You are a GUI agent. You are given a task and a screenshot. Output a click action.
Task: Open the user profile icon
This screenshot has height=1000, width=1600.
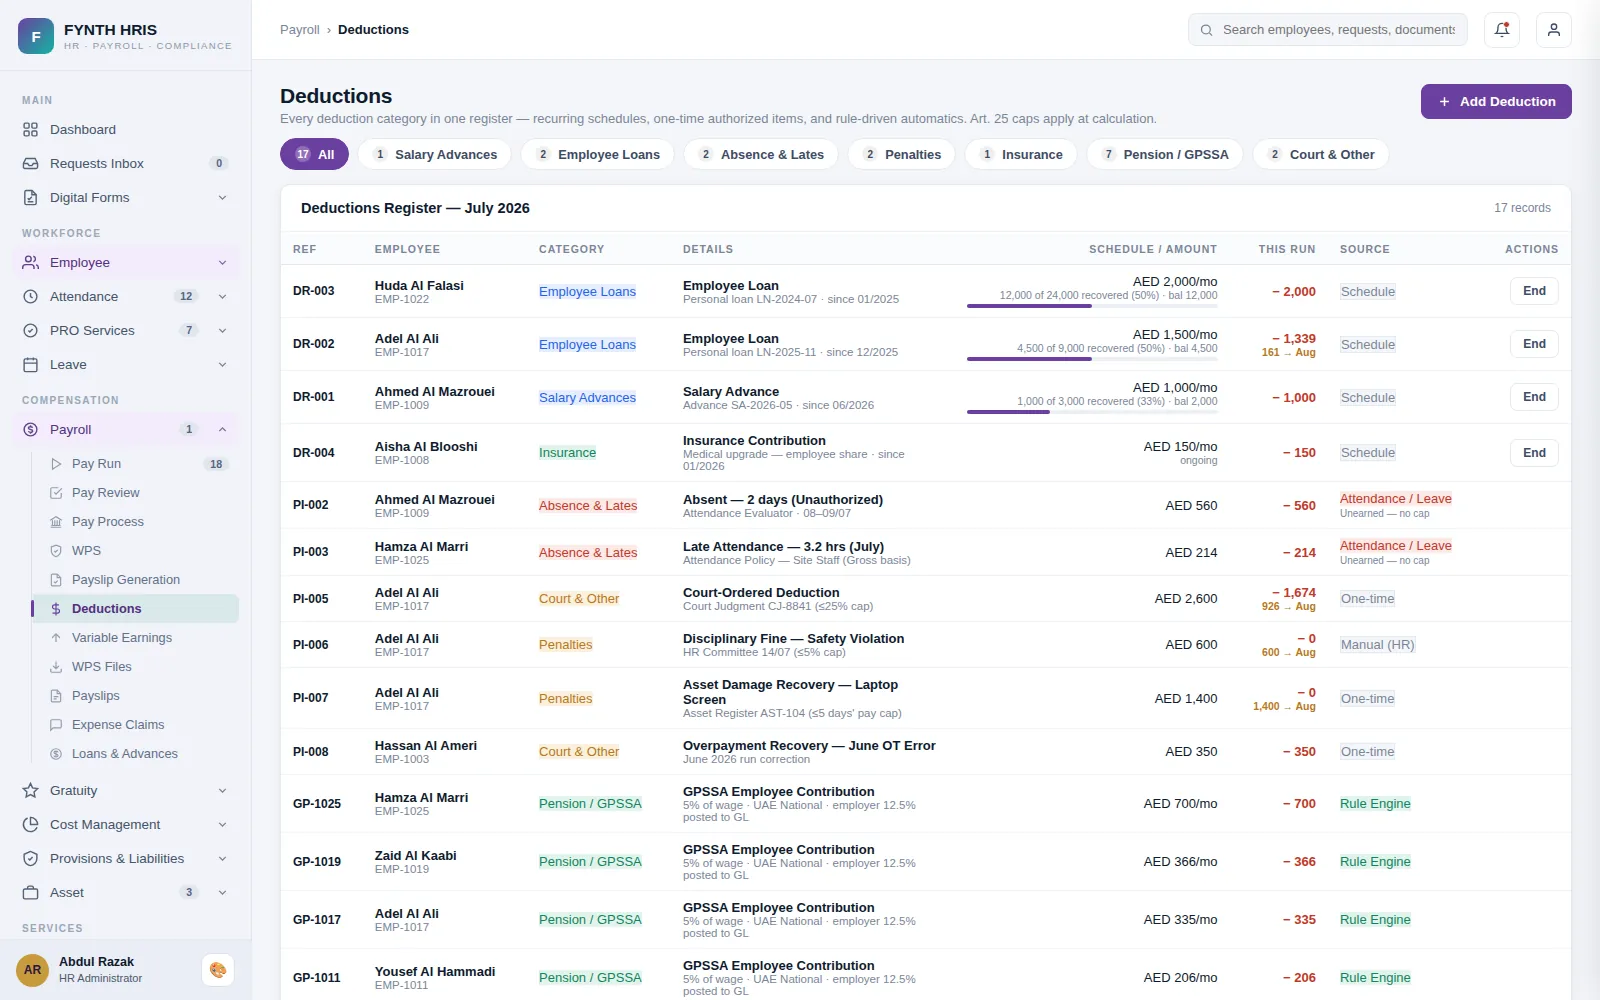tap(1554, 30)
